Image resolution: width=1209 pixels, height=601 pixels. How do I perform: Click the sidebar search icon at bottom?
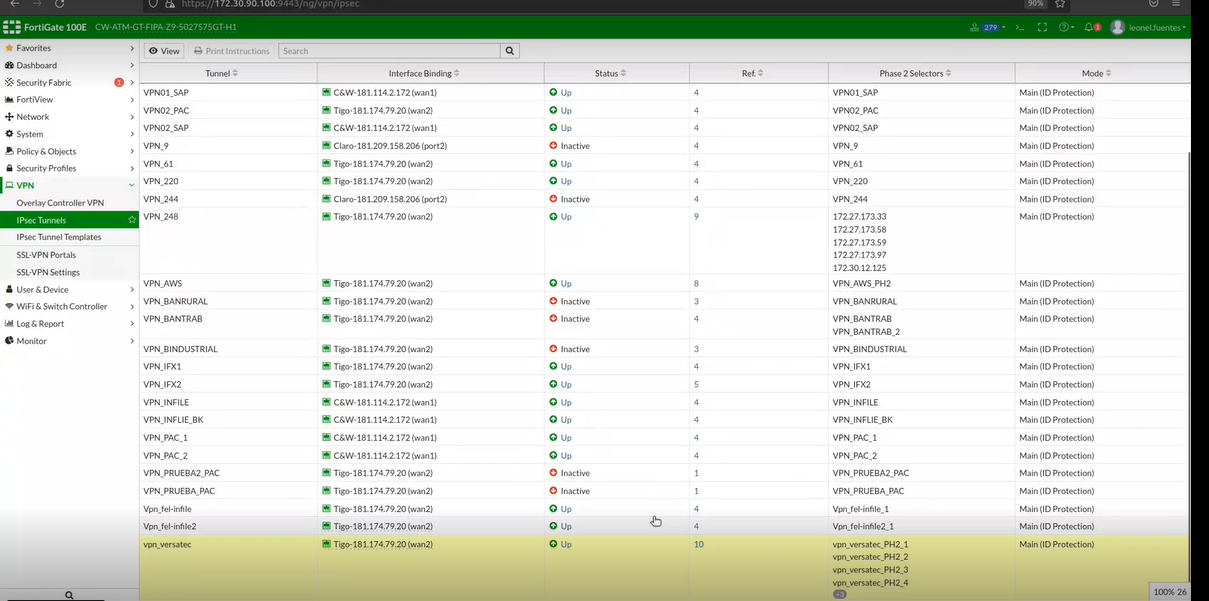pos(69,595)
